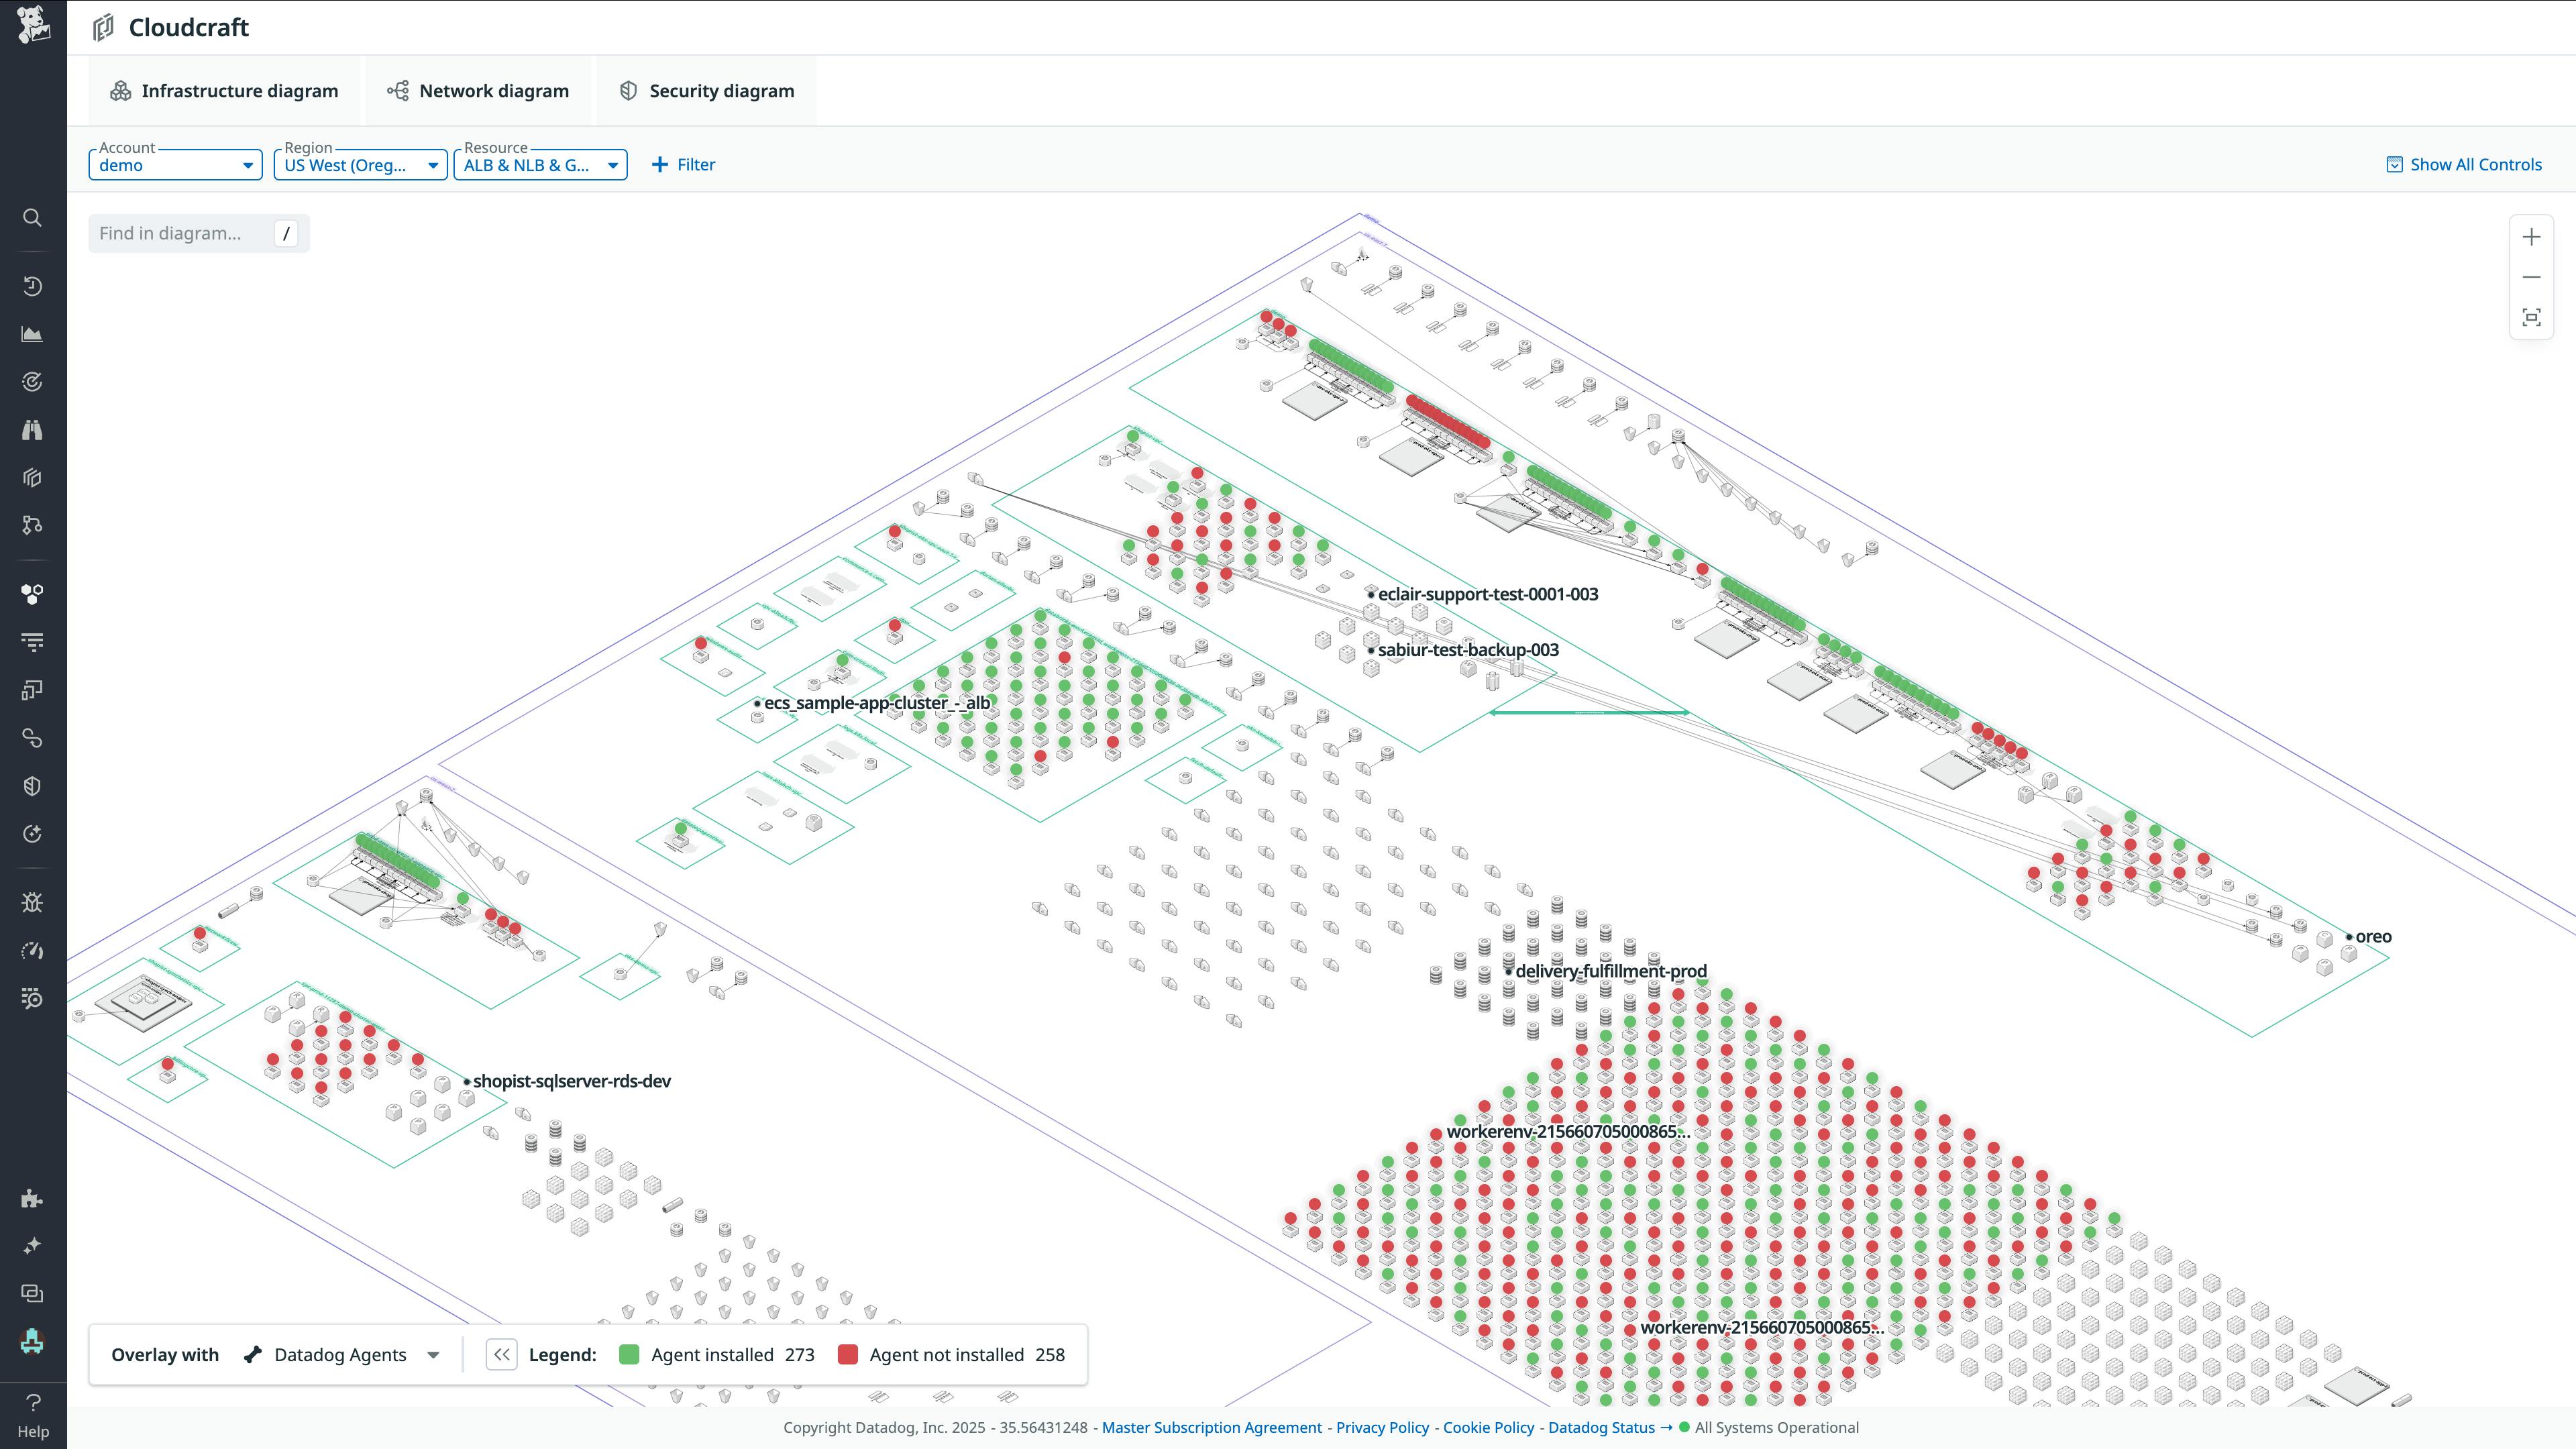Click the bug icon in the sidebar
2576x1449 pixels.
click(32, 903)
